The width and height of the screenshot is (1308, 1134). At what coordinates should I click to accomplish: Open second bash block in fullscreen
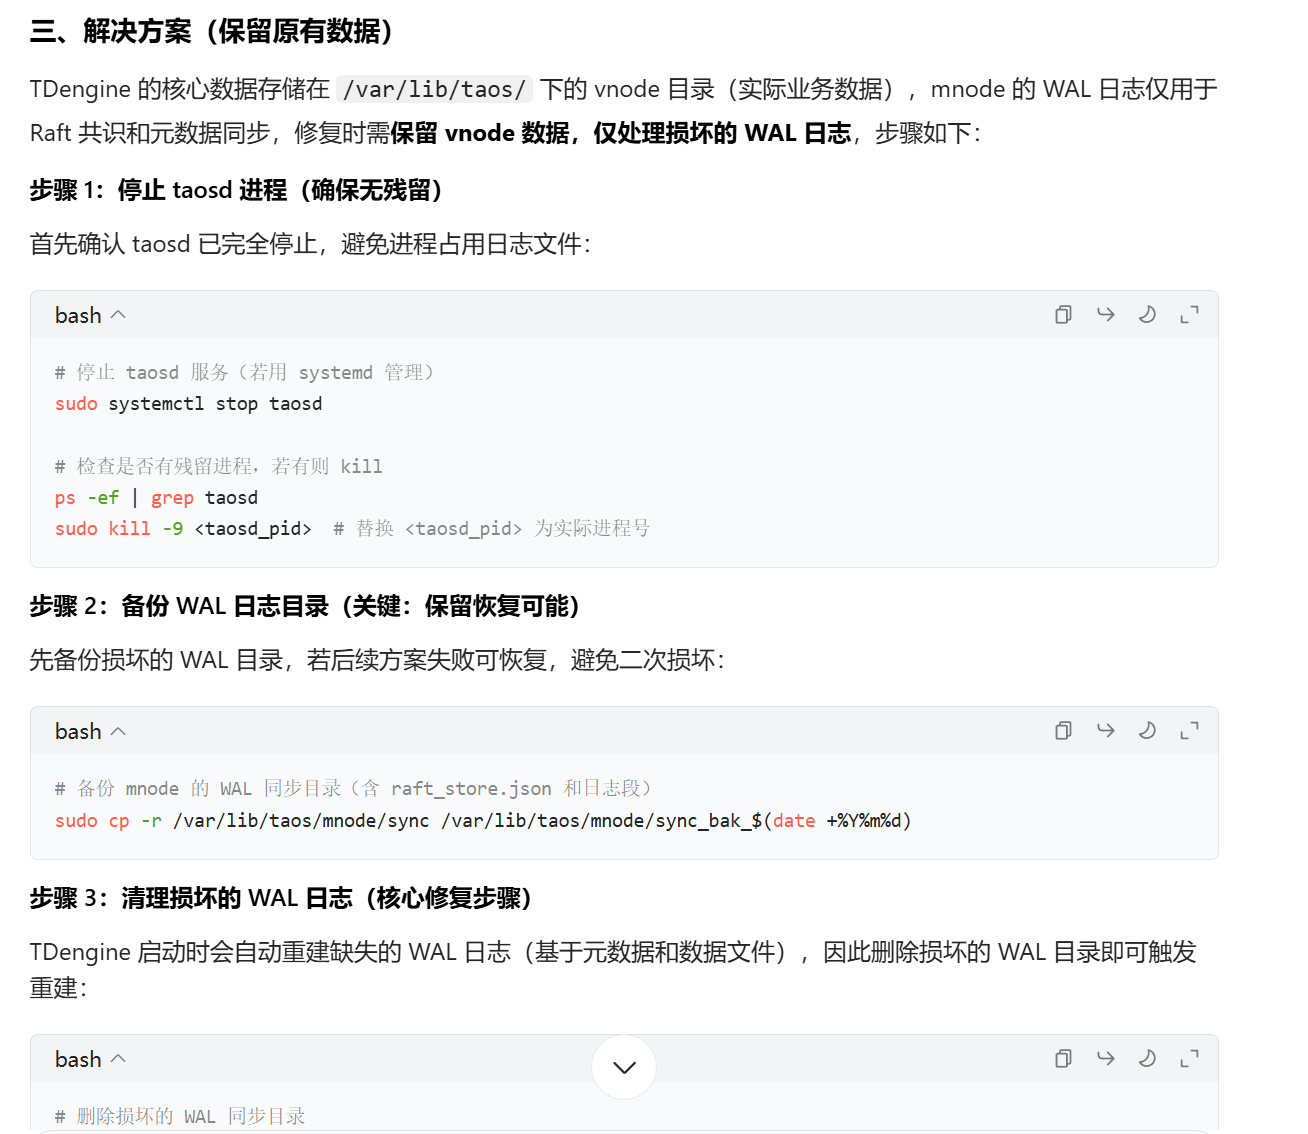[x=1189, y=731]
